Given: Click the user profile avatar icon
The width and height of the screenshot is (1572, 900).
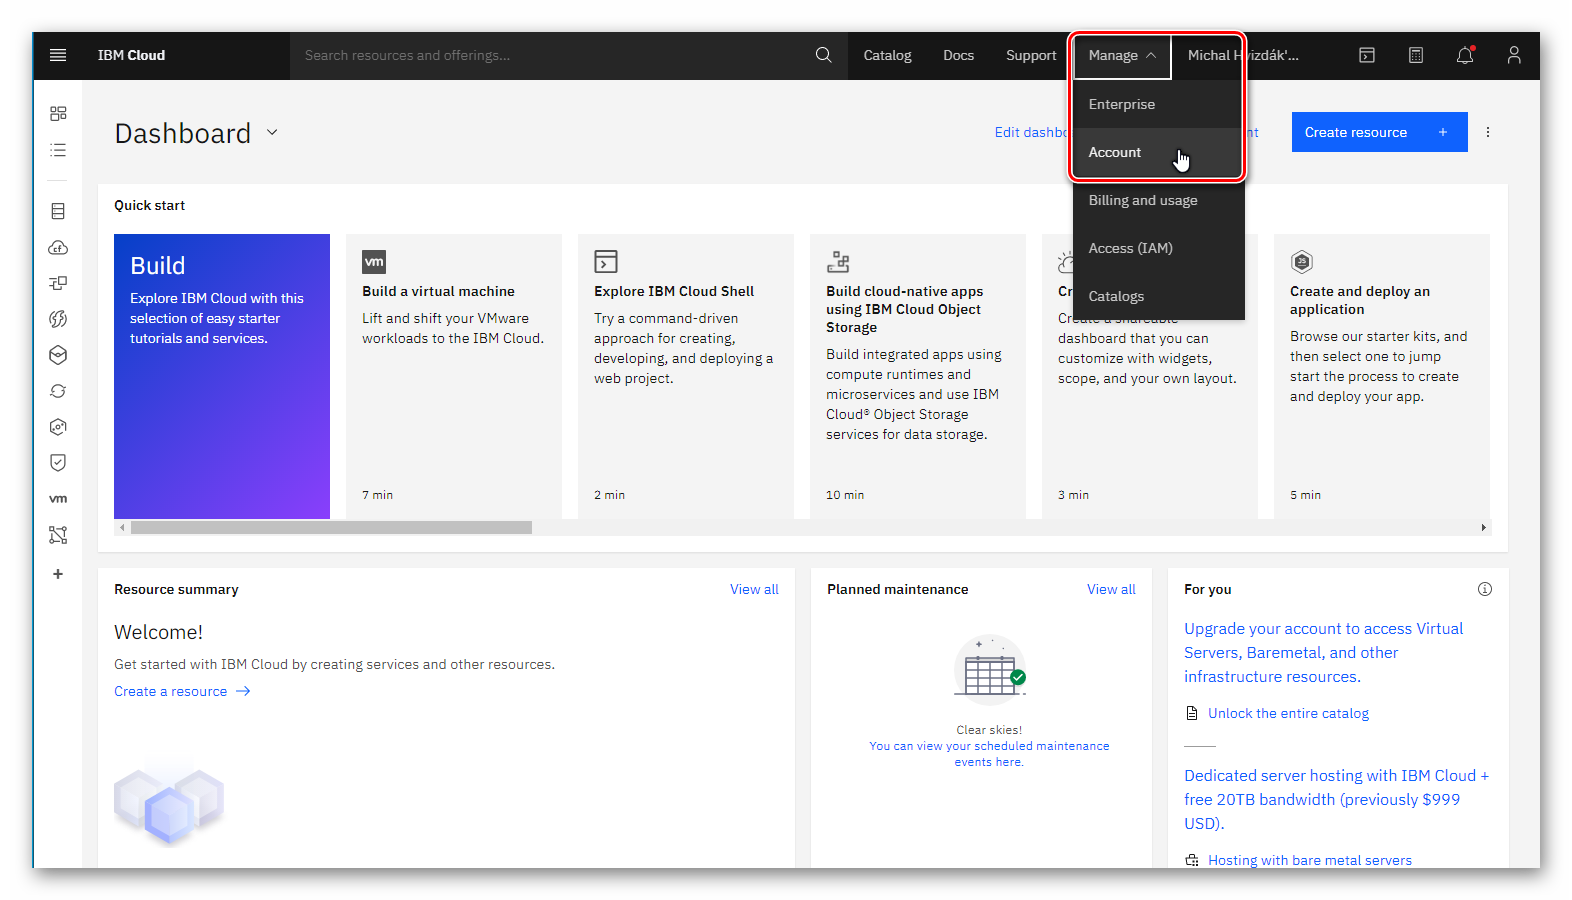Looking at the screenshot, I should (x=1514, y=55).
